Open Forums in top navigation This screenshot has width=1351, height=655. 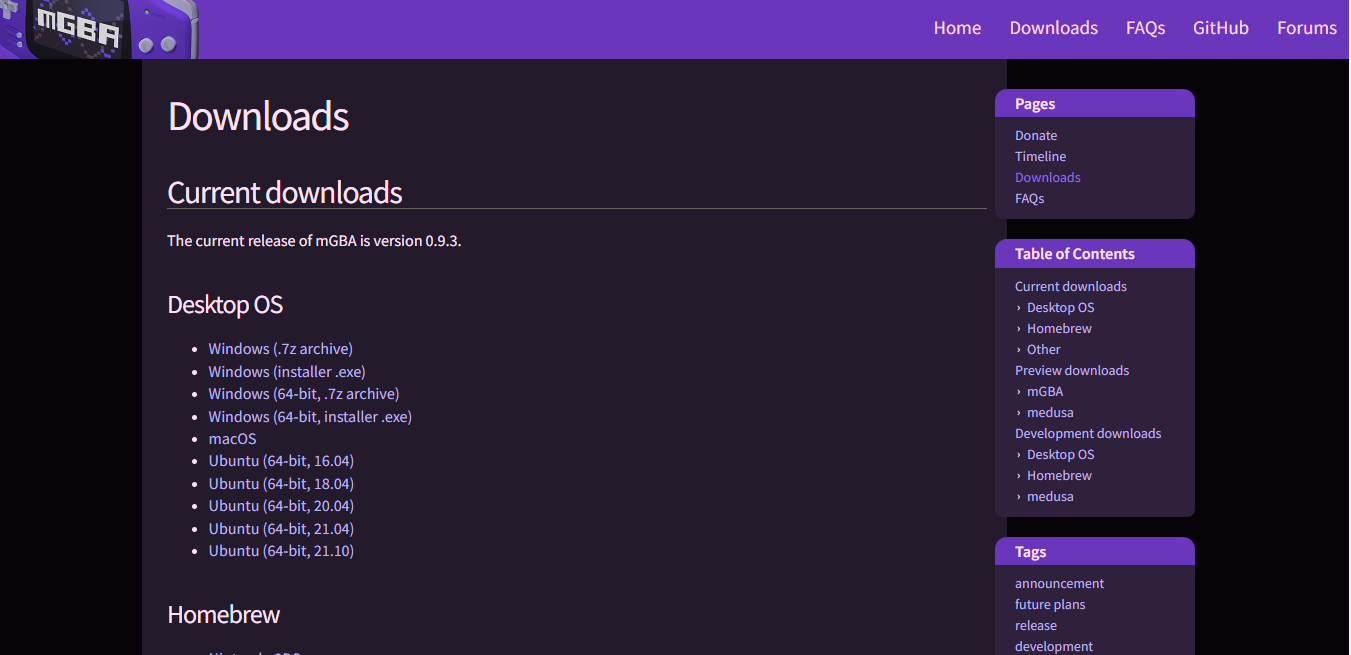[1306, 28]
